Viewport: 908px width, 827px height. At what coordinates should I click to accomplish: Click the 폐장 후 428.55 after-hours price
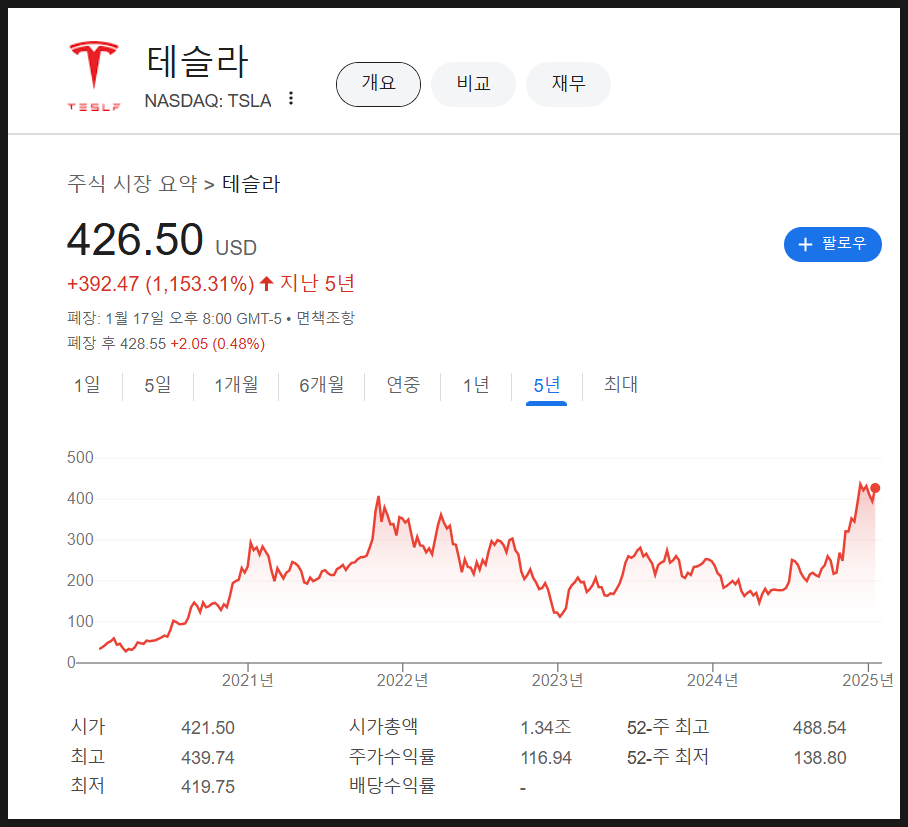click(x=117, y=344)
